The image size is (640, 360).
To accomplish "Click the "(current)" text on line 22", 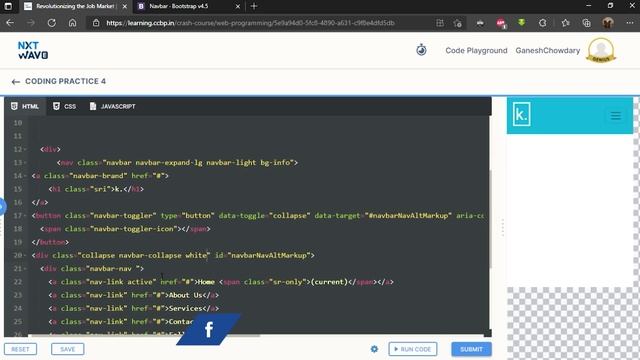I will pyautogui.click(x=329, y=282).
